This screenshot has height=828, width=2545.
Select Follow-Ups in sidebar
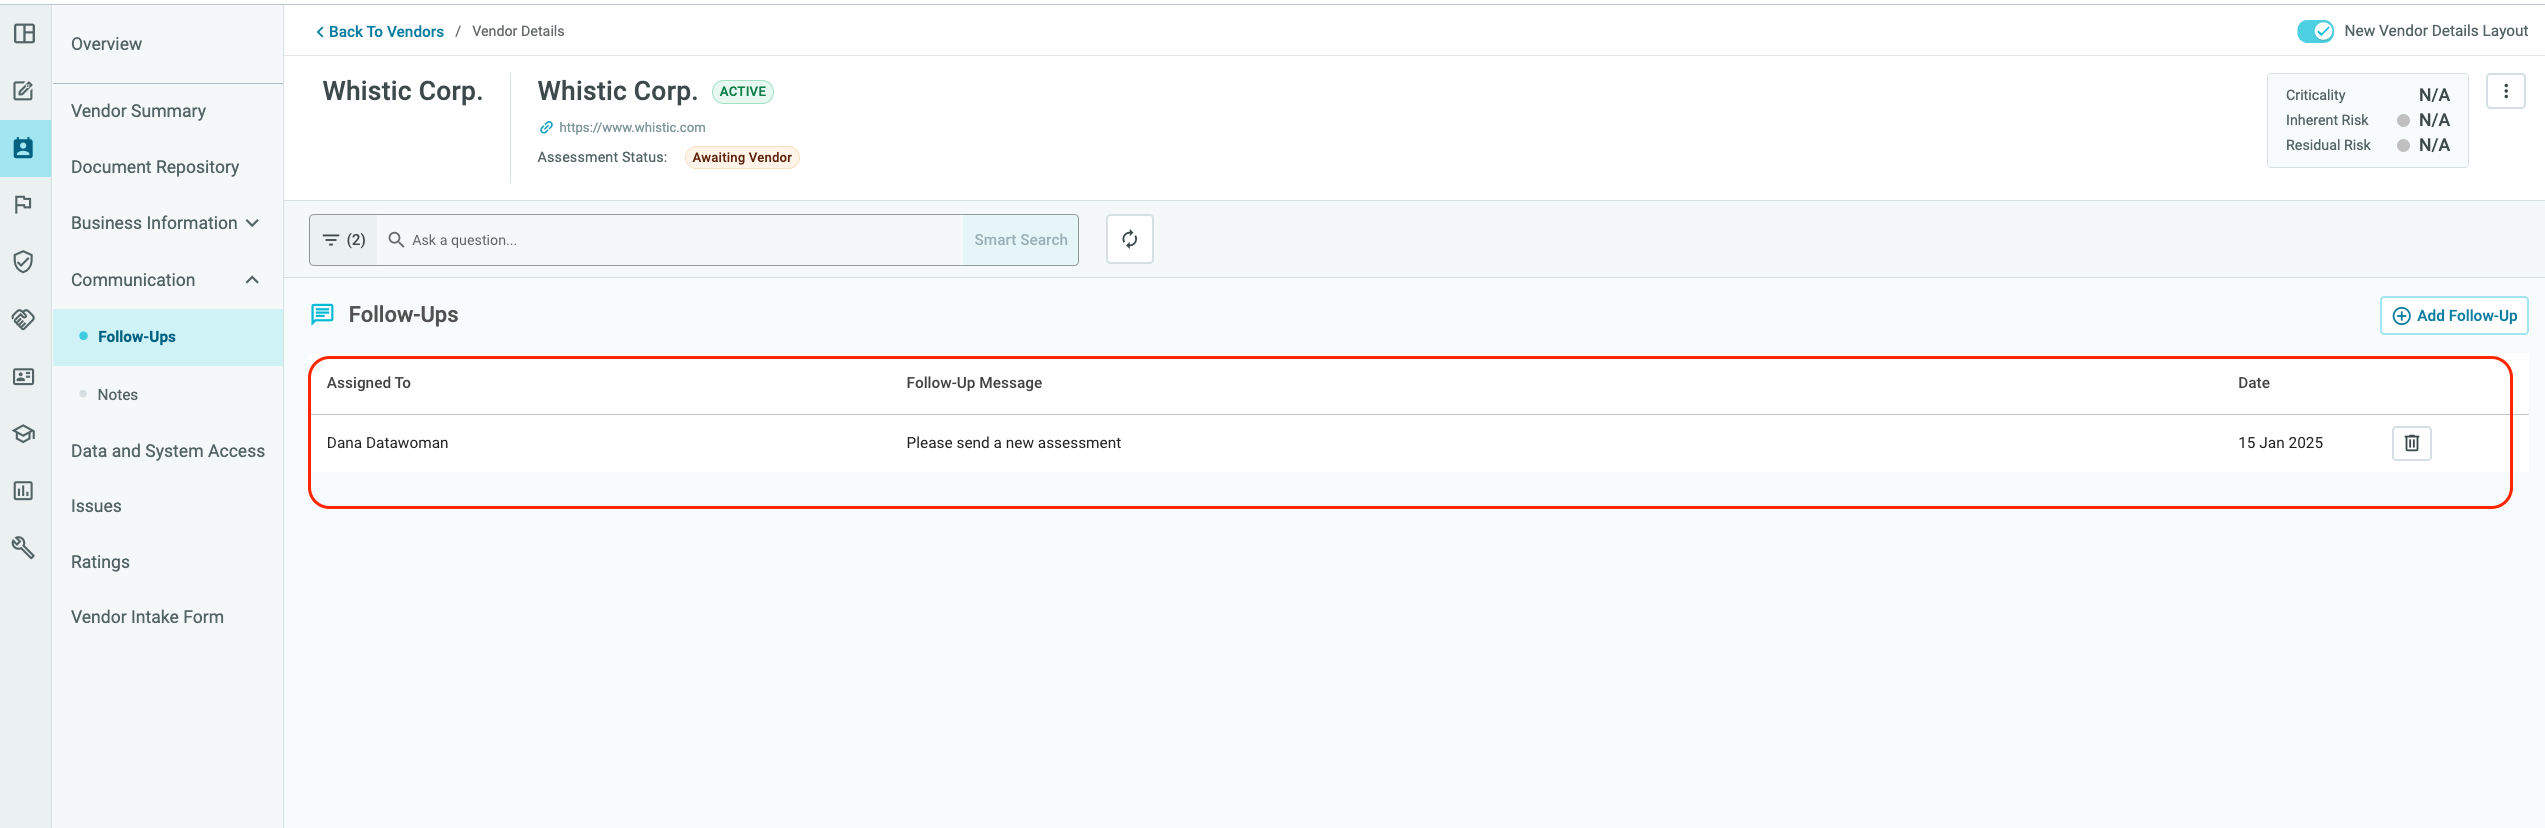(167, 337)
